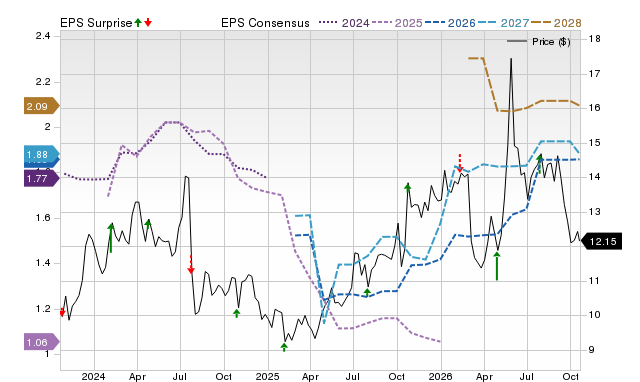Screen dimensions: 640x382
Task: Select the red negative surprise marker near July 2024
Action: point(191,264)
